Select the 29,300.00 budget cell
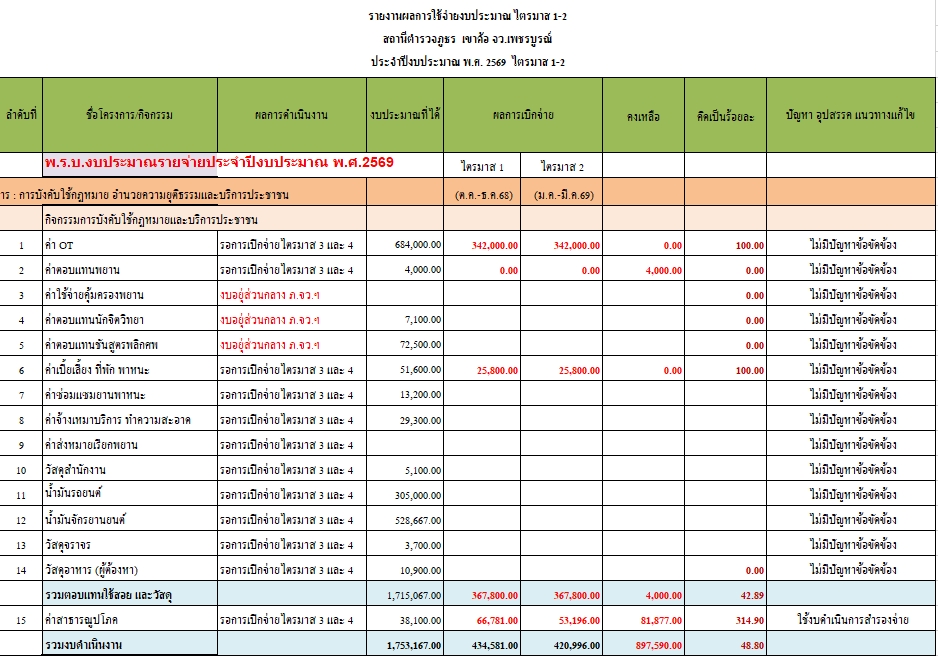This screenshot has width=938, height=656. click(x=405, y=420)
